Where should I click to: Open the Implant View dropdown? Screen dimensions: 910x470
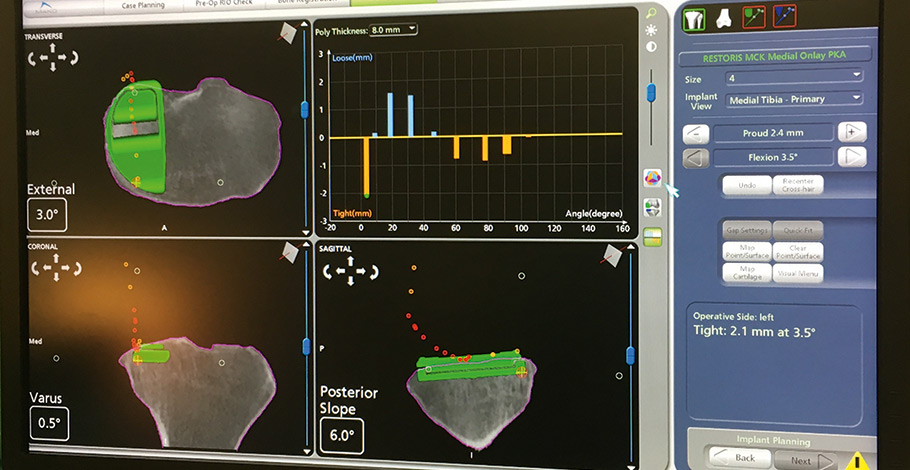(x=794, y=98)
